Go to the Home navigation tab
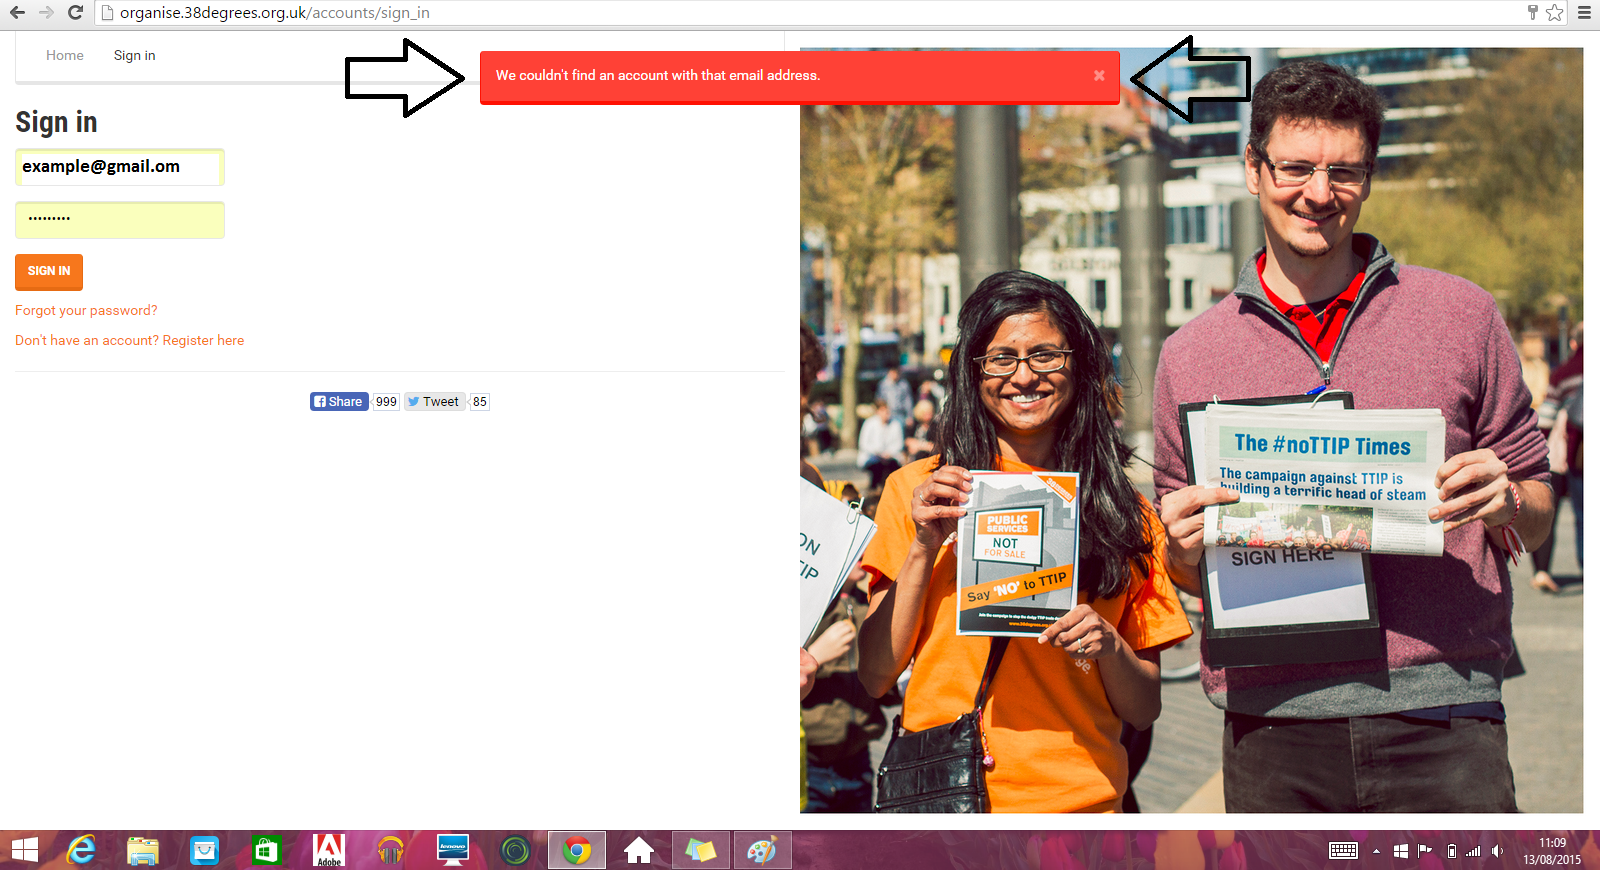This screenshot has width=1600, height=870. pyautogui.click(x=65, y=56)
